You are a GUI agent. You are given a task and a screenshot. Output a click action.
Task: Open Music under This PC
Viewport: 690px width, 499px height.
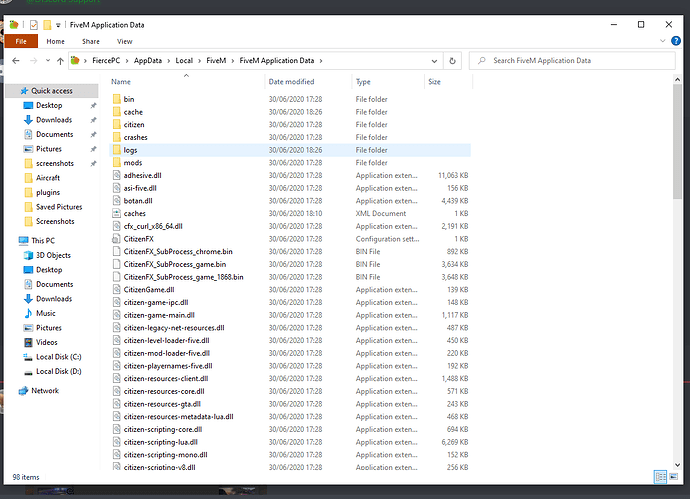coord(45,313)
